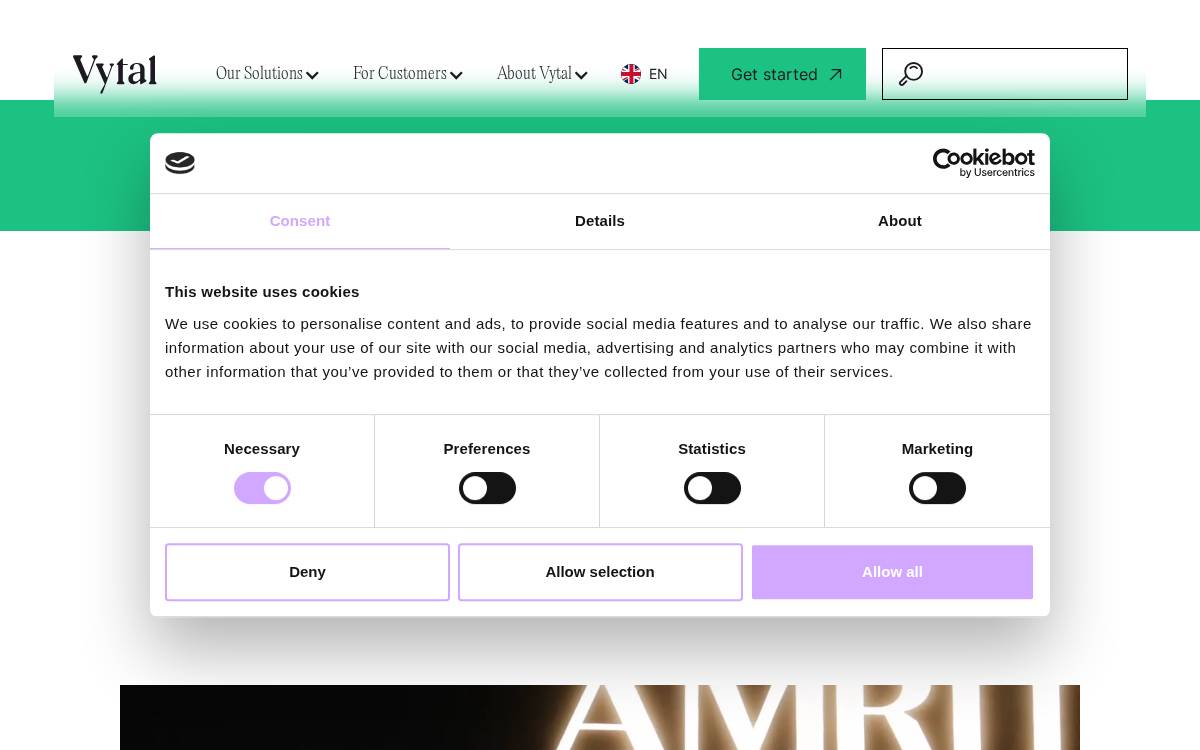Click the UK flag language icon
The height and width of the screenshot is (750, 1200).
(631, 74)
